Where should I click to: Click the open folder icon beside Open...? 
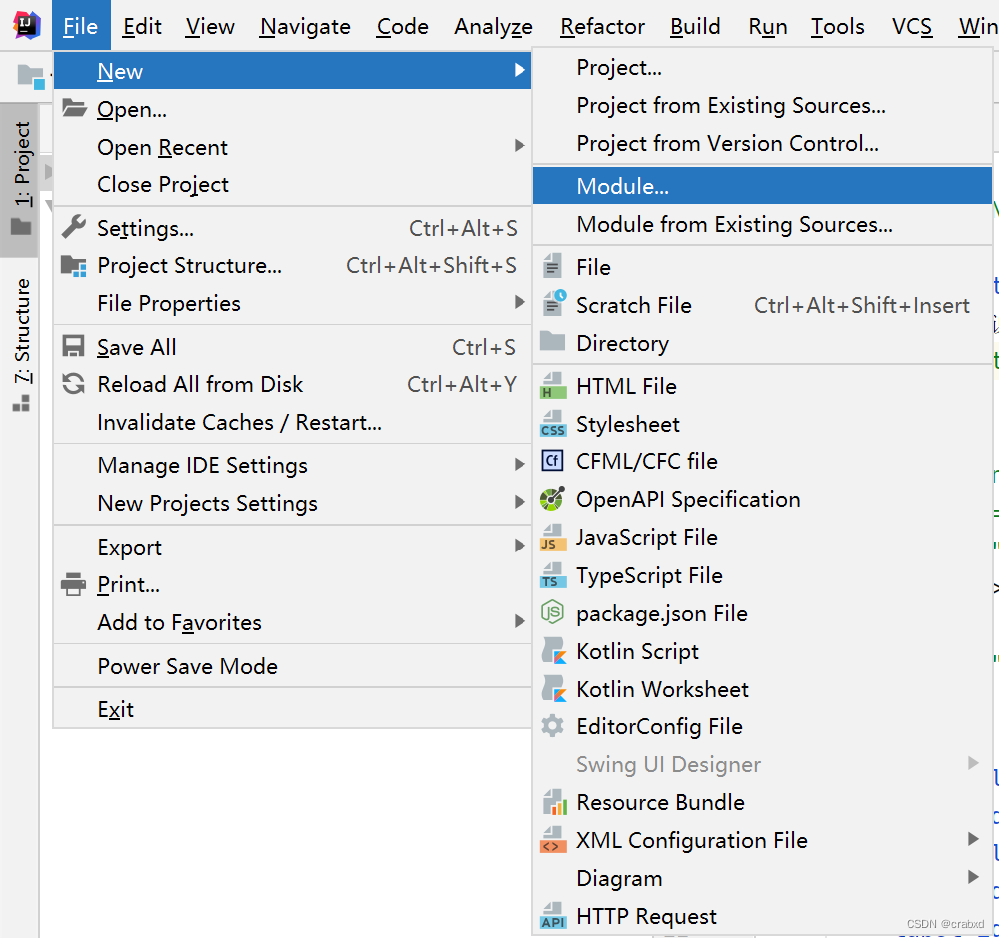pyautogui.click(x=74, y=108)
